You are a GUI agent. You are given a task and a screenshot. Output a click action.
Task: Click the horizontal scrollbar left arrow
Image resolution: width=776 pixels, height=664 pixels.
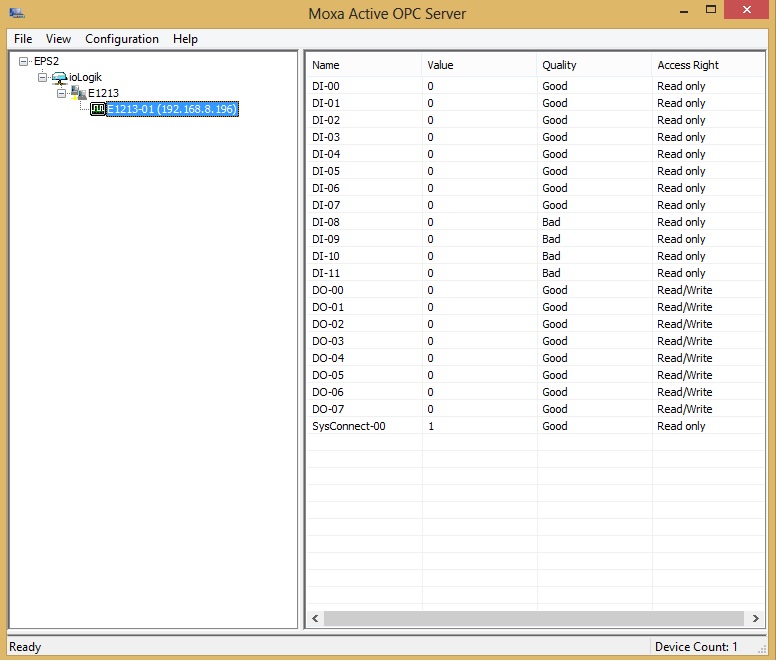(x=315, y=618)
